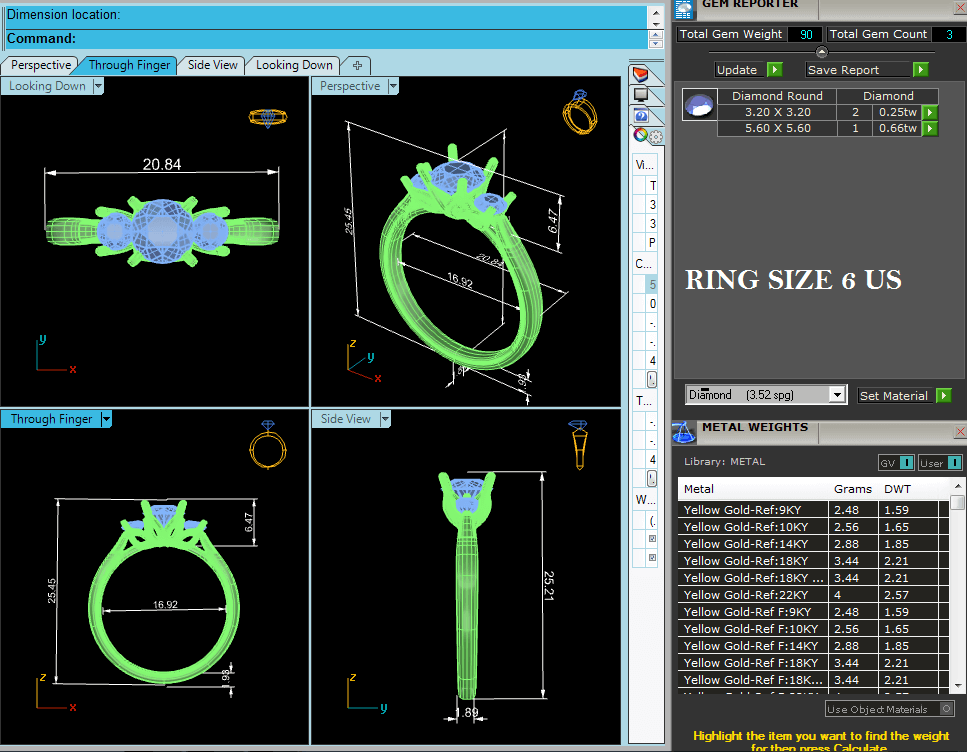Open the display monitor panel tab icon

click(x=642, y=96)
